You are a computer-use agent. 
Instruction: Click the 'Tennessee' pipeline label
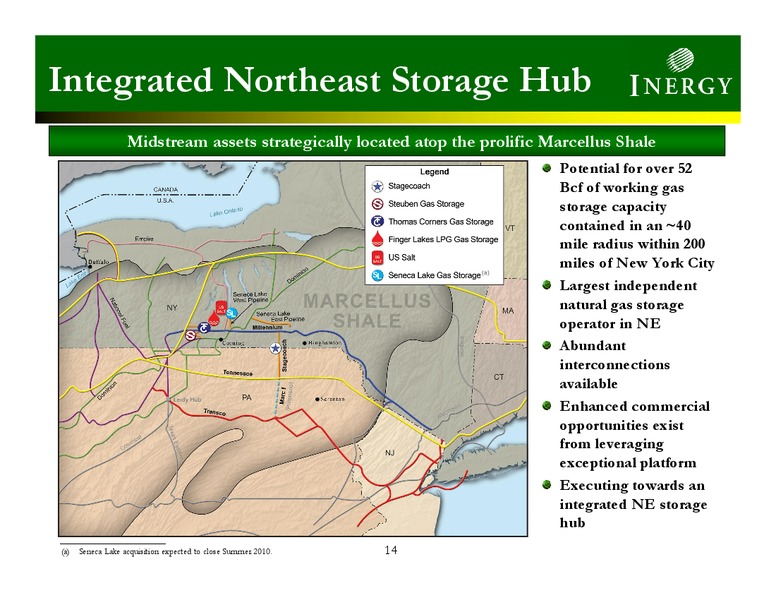pyautogui.click(x=238, y=373)
